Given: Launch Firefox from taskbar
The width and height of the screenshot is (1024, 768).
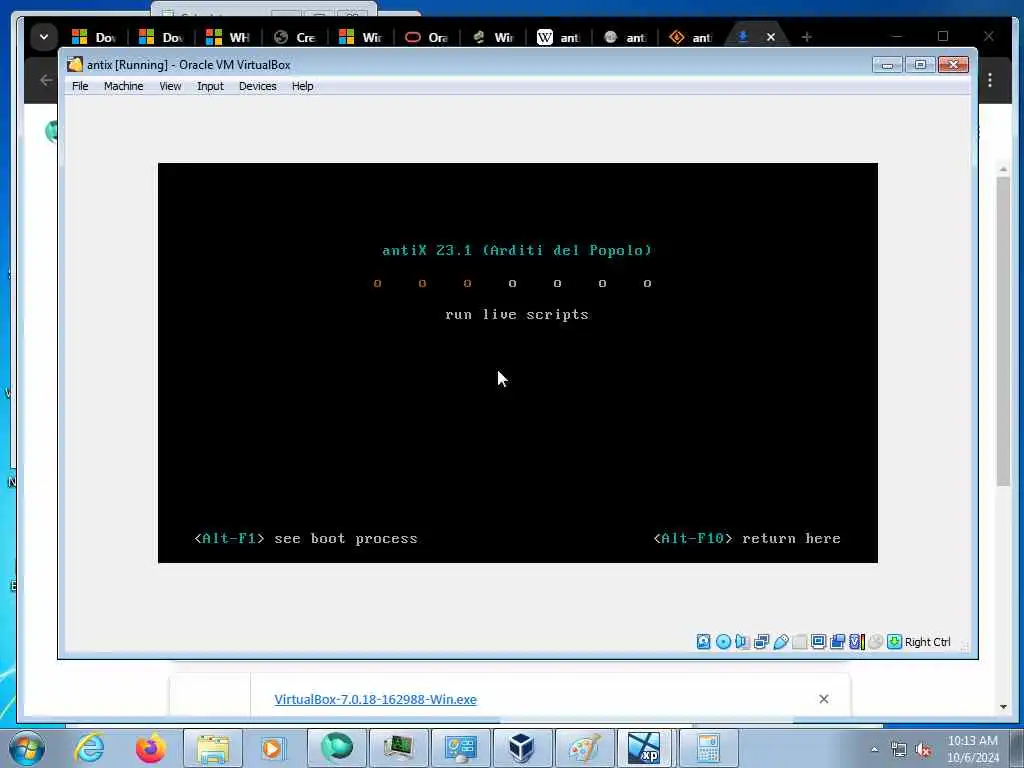Looking at the screenshot, I should [151, 748].
